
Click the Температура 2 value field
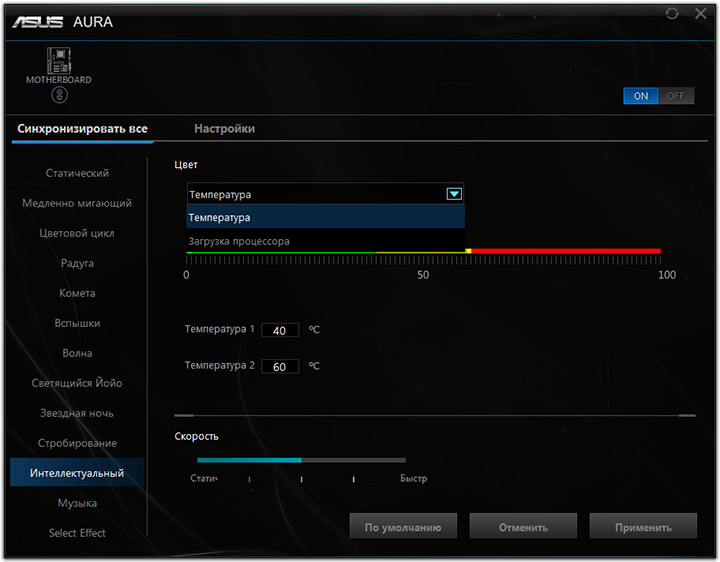tap(280, 366)
